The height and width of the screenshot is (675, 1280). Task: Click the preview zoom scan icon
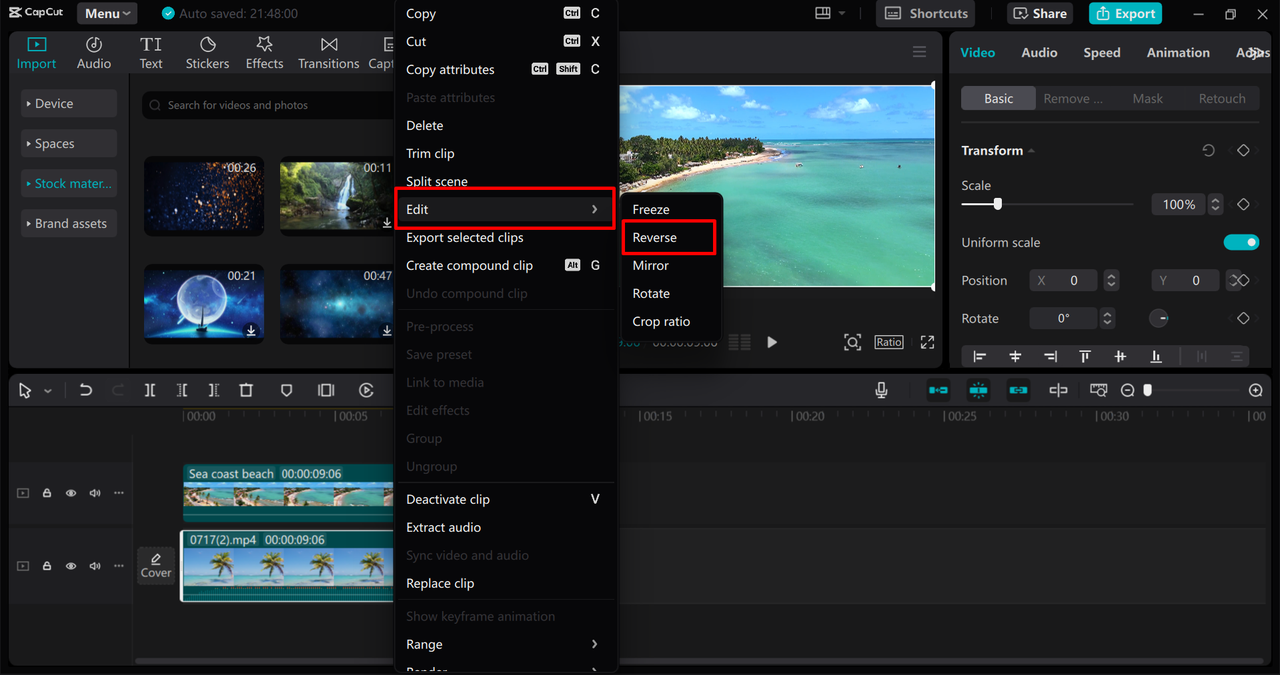tap(852, 342)
